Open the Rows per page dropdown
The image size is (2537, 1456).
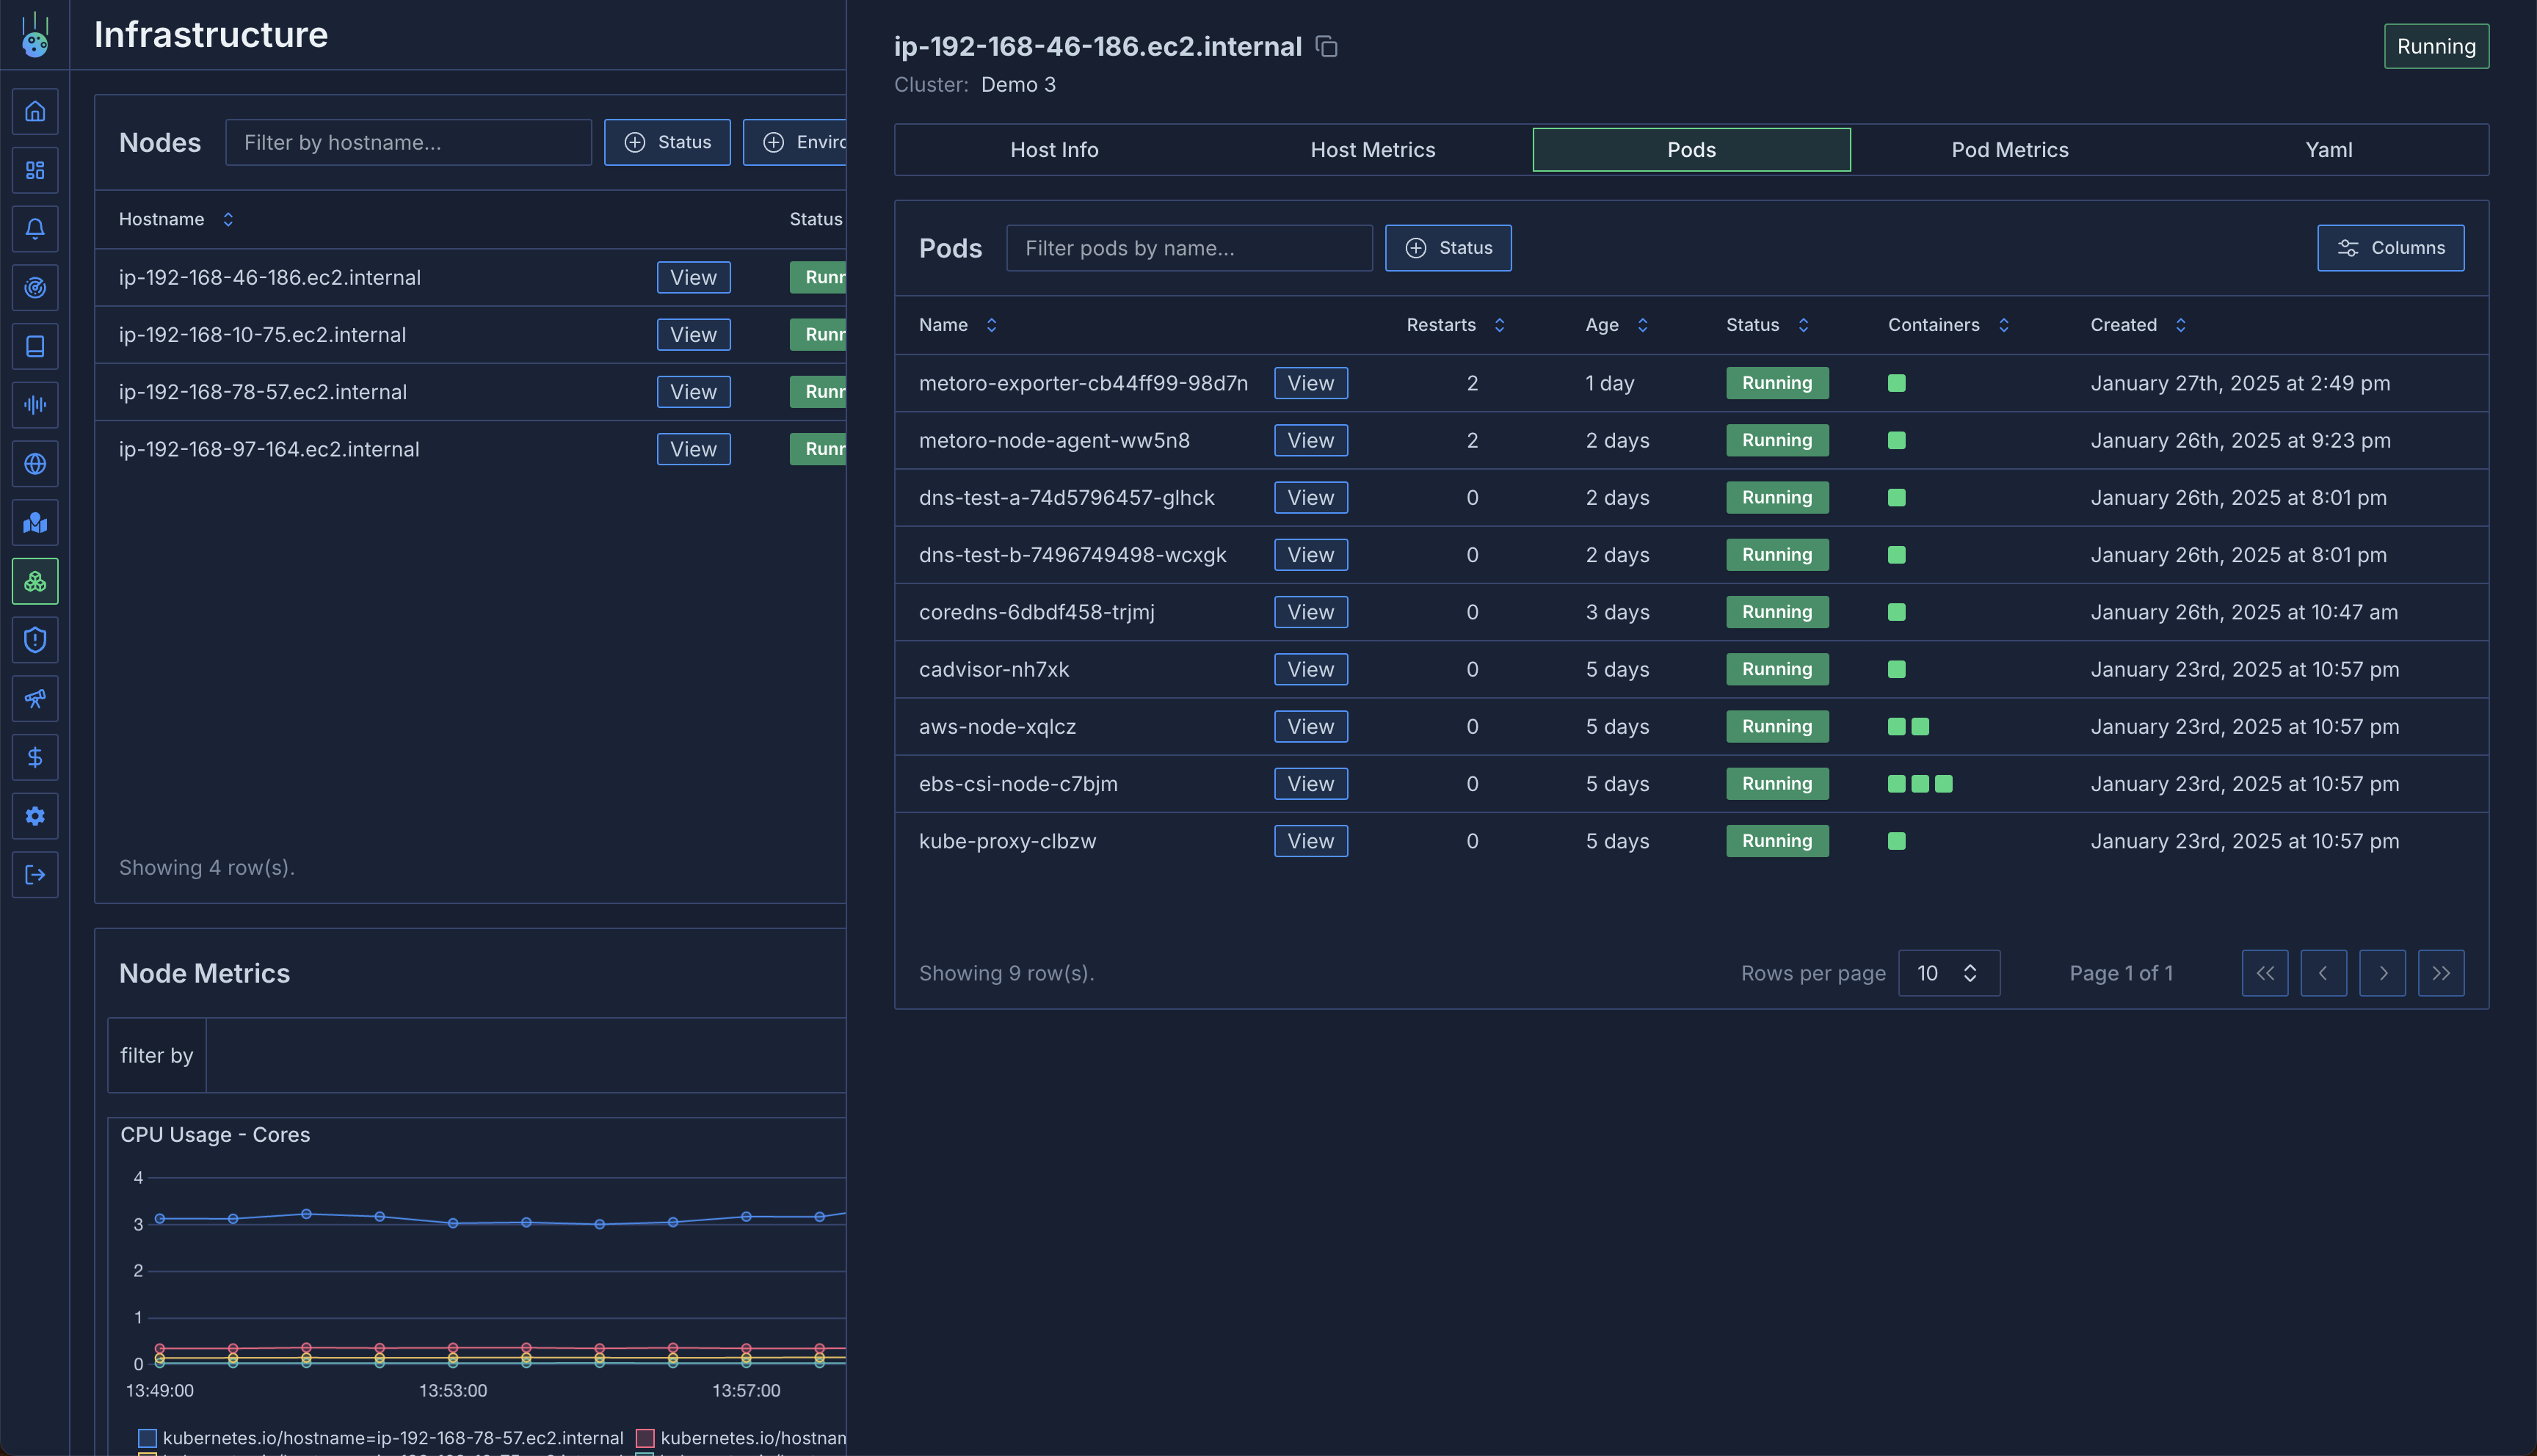[x=1948, y=973]
